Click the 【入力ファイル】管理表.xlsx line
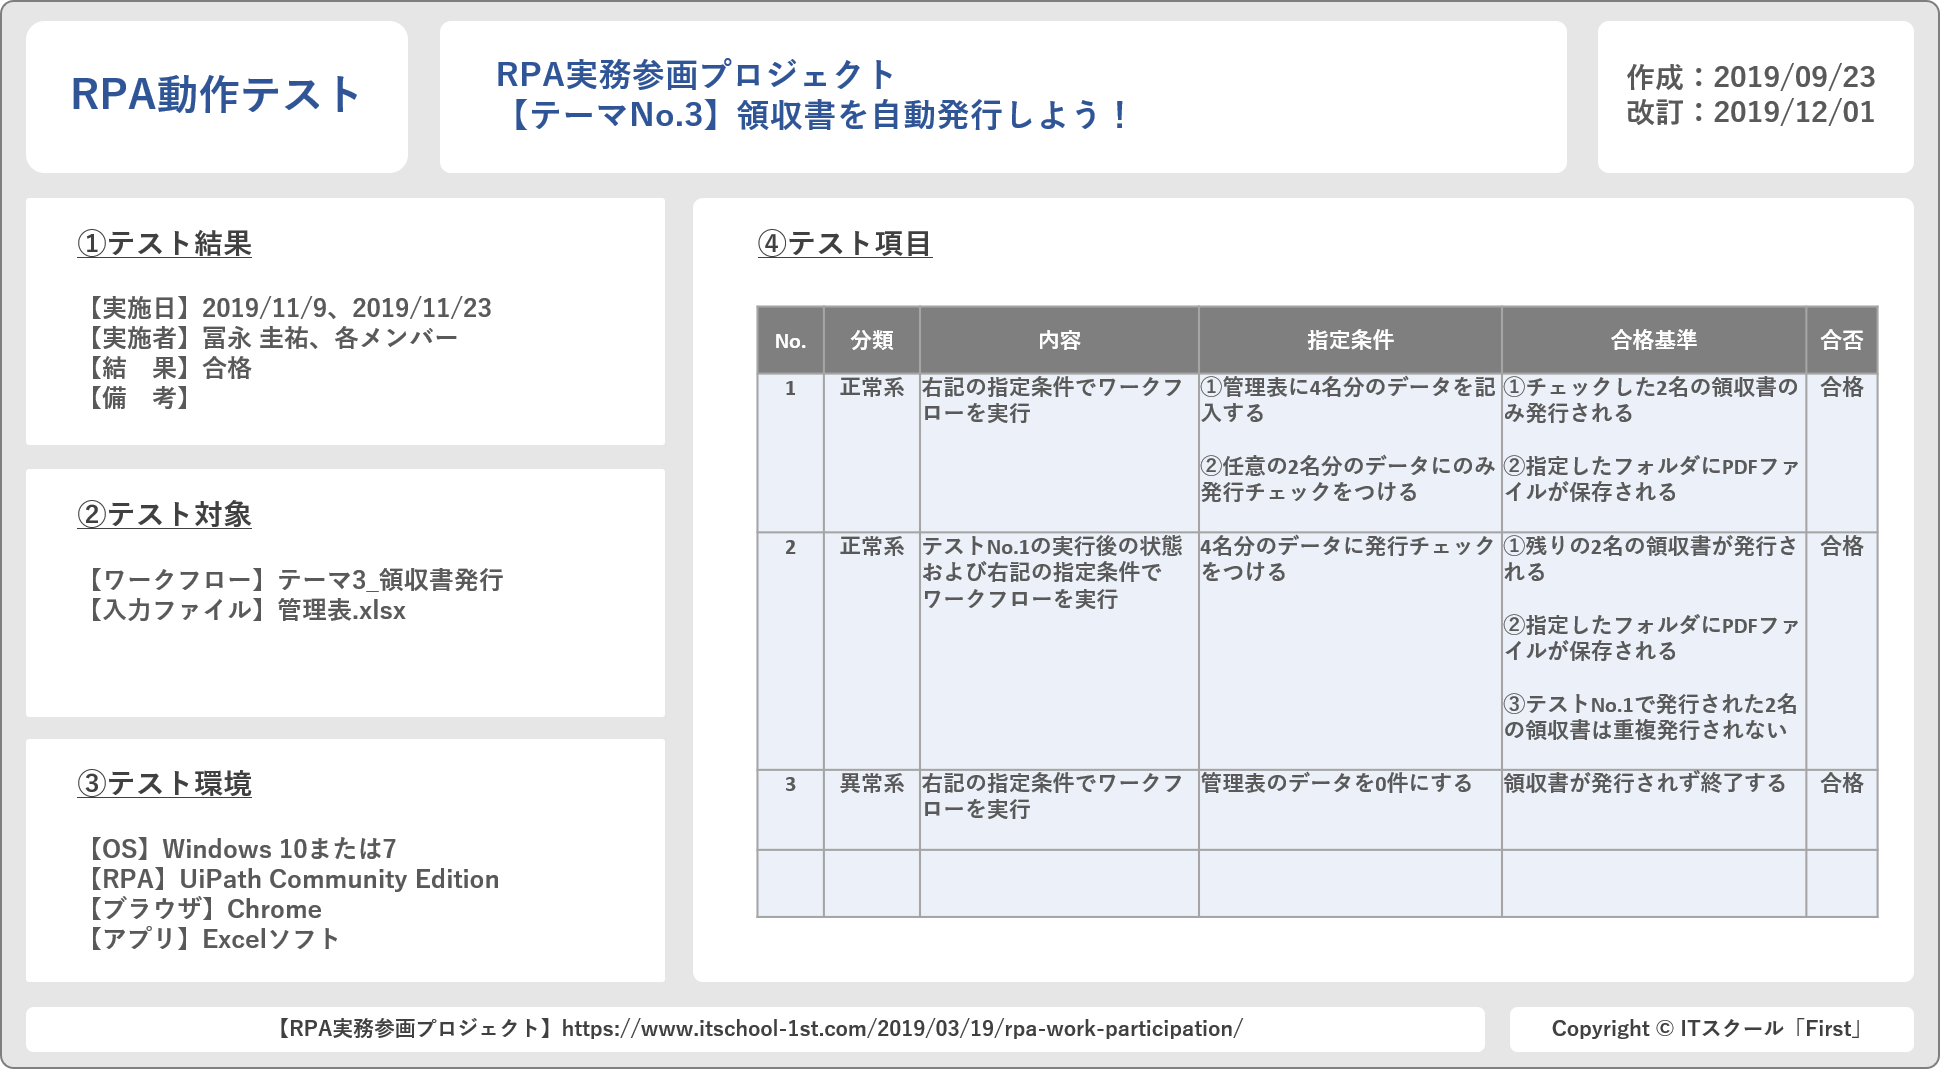1940x1069 pixels. click(x=246, y=610)
